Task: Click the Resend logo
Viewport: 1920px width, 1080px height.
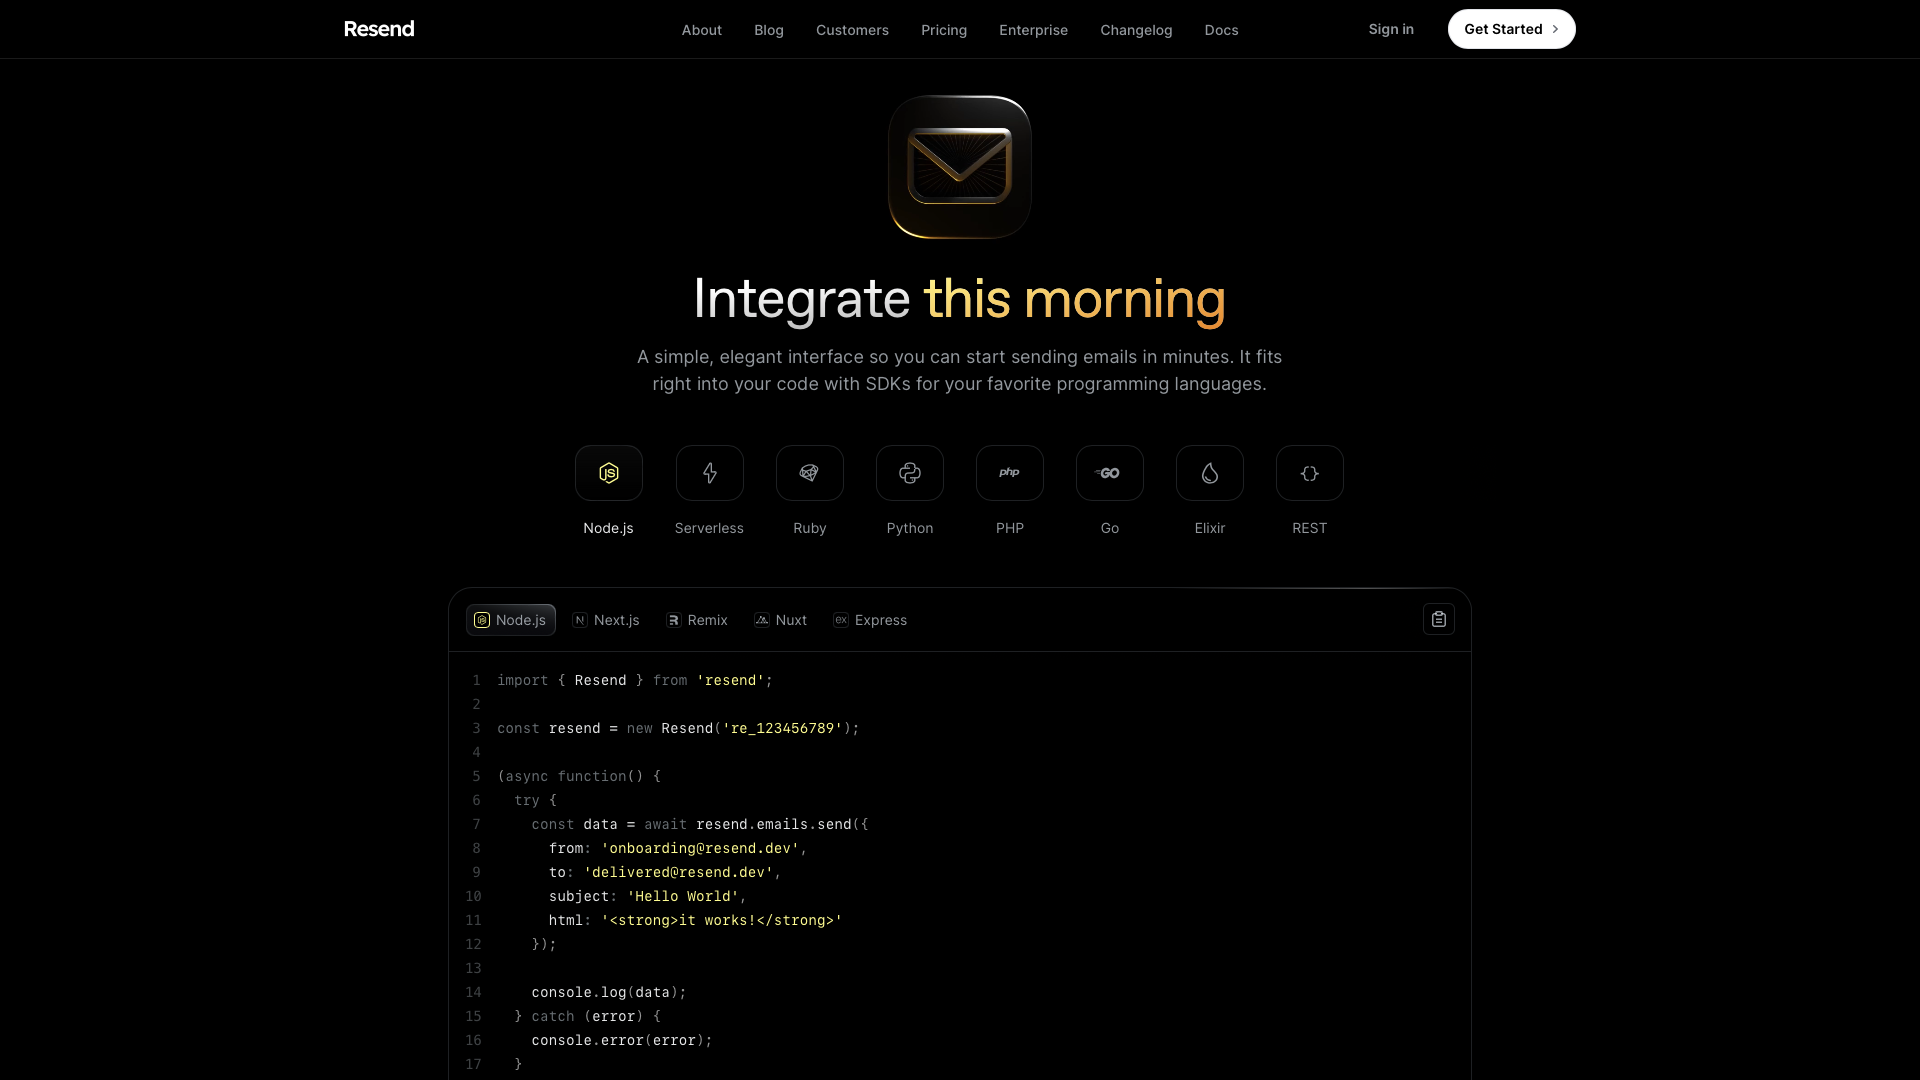Action: [379, 29]
